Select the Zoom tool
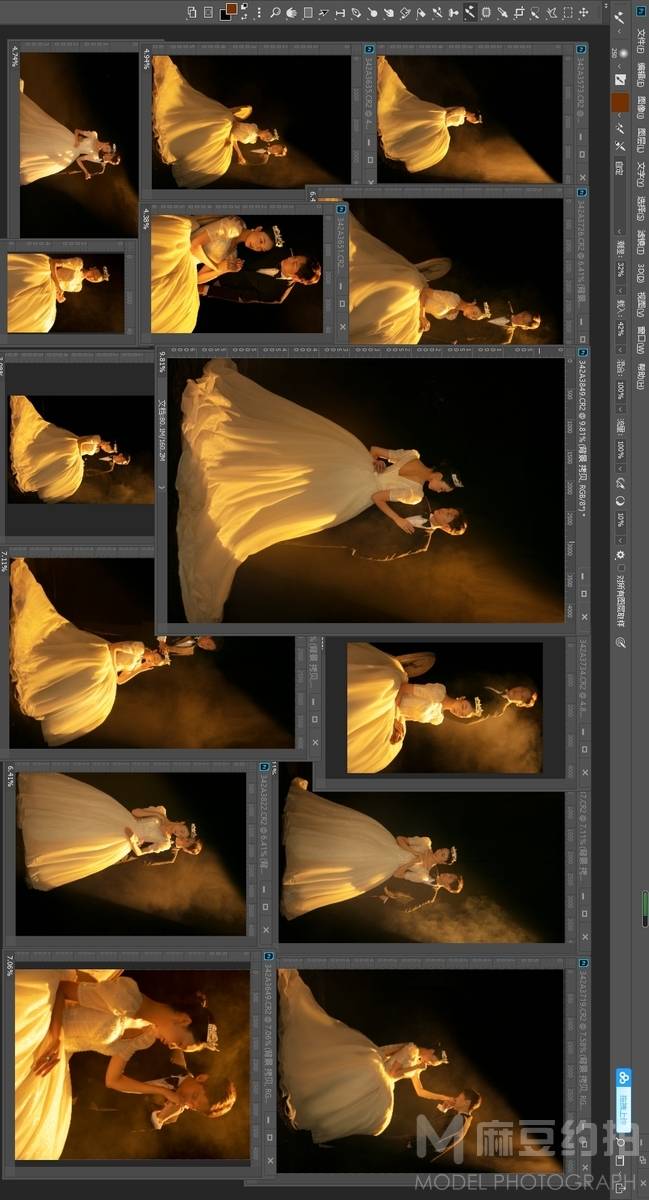 point(275,13)
